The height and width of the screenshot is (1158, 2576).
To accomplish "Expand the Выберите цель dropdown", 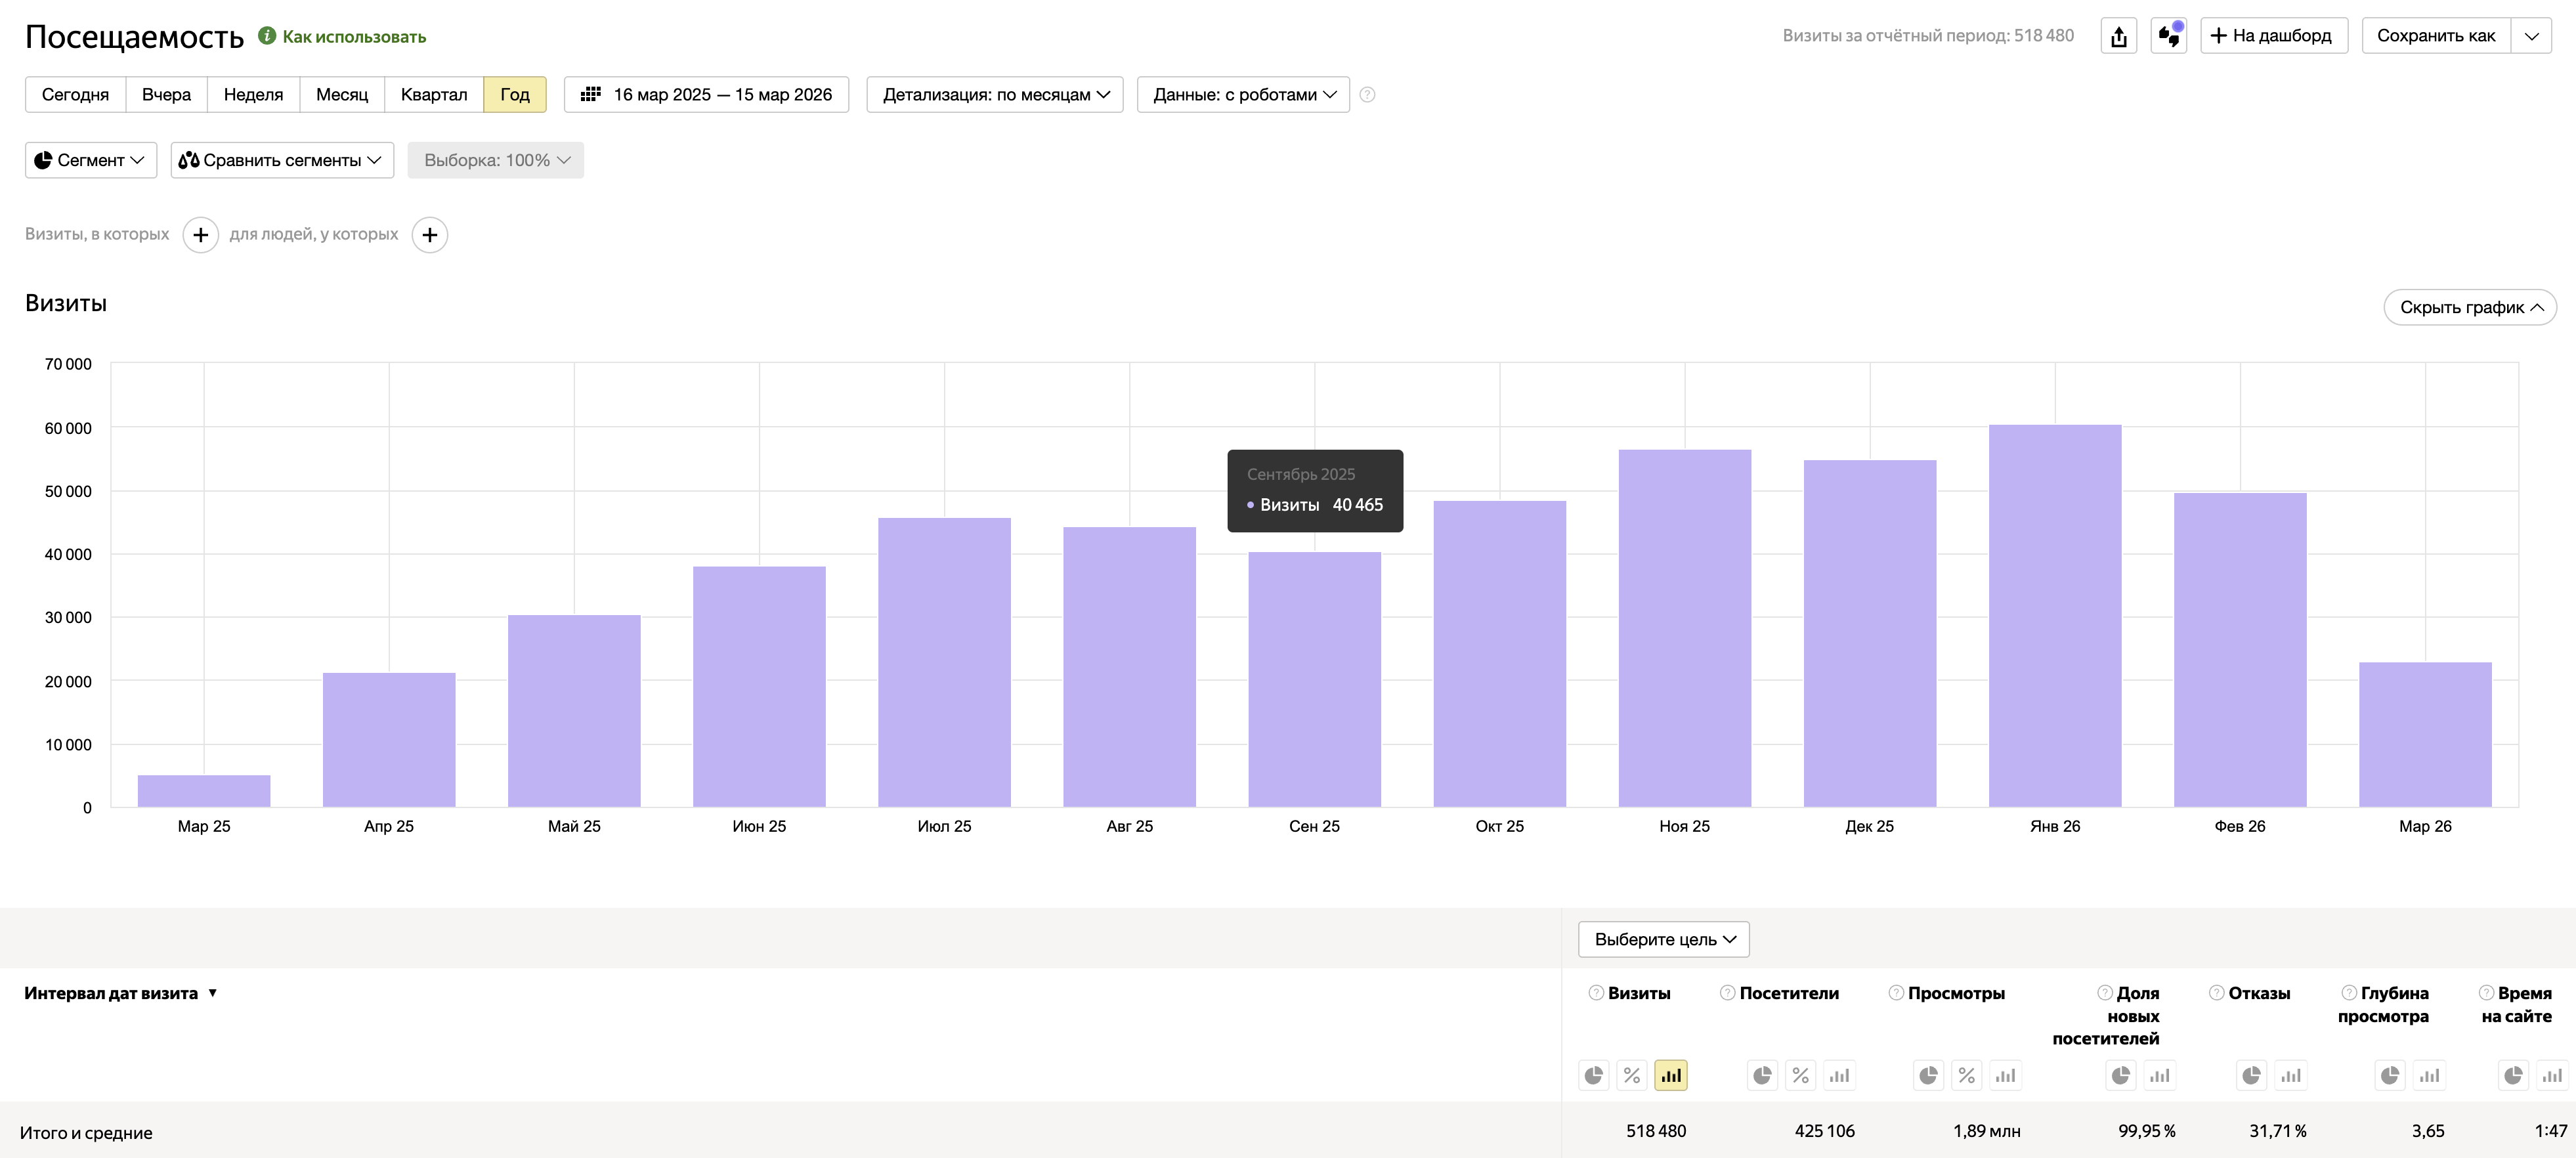I will point(1663,939).
